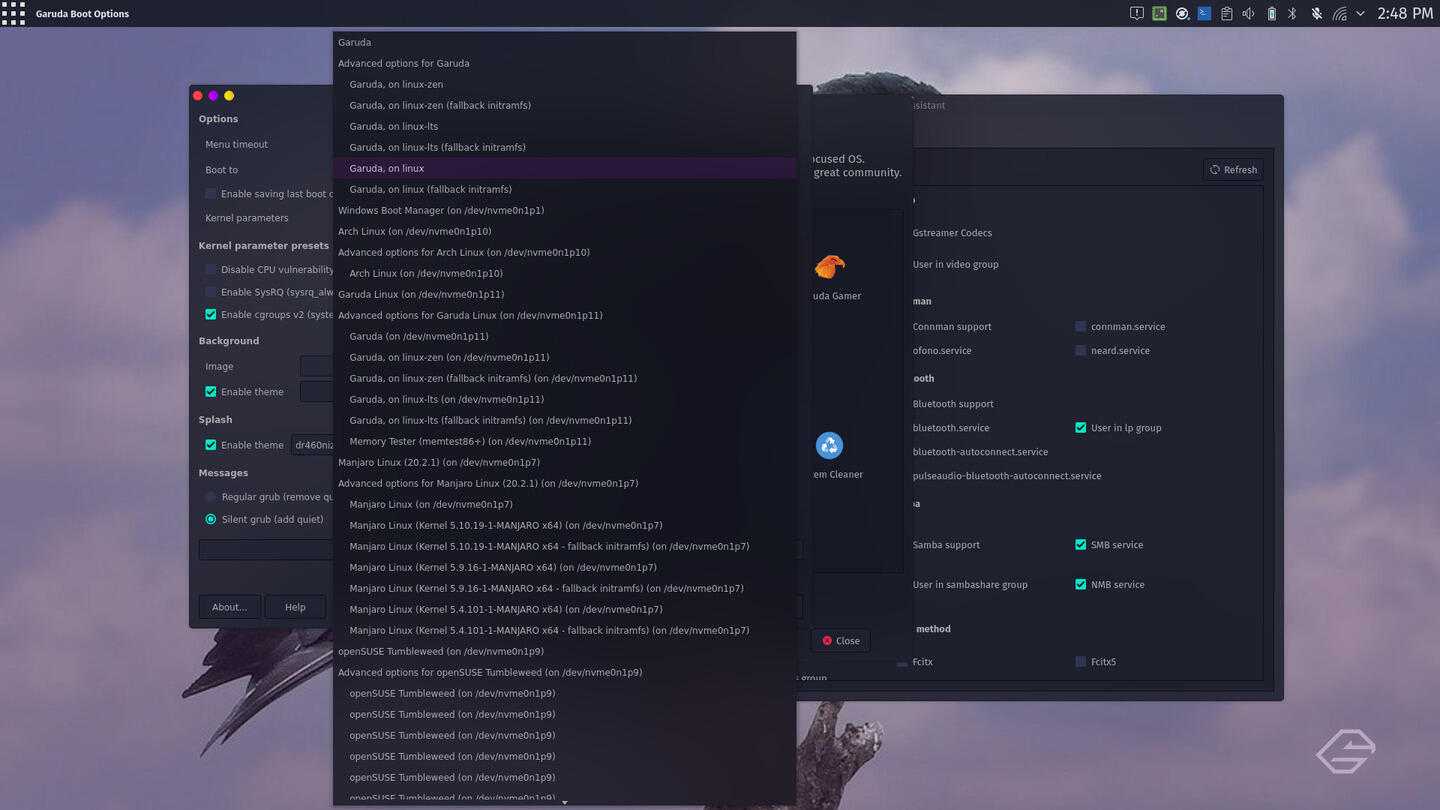This screenshot has height=810, width=1440.
Task: Select top 'Garuda' boot entry
Action: (565, 42)
